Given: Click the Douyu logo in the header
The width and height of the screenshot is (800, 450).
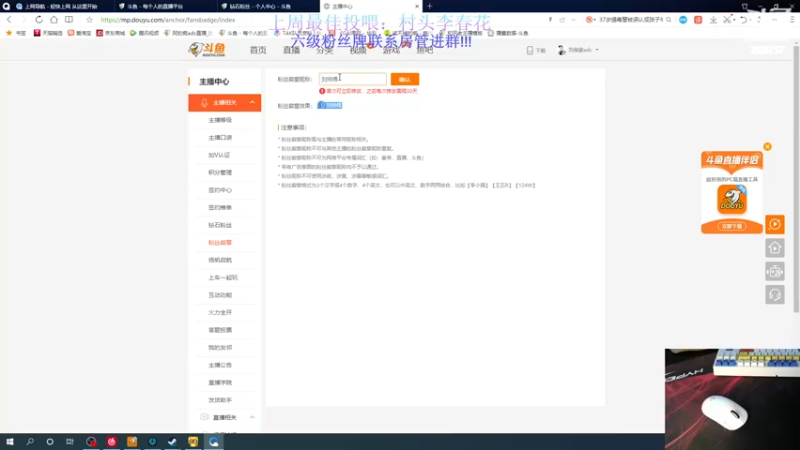Looking at the screenshot, I should pyautogui.click(x=207, y=49).
